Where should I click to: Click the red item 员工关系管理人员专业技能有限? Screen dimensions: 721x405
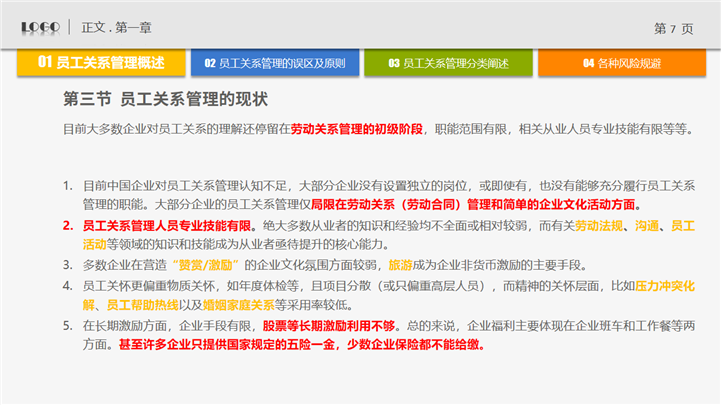pyautogui.click(x=168, y=226)
